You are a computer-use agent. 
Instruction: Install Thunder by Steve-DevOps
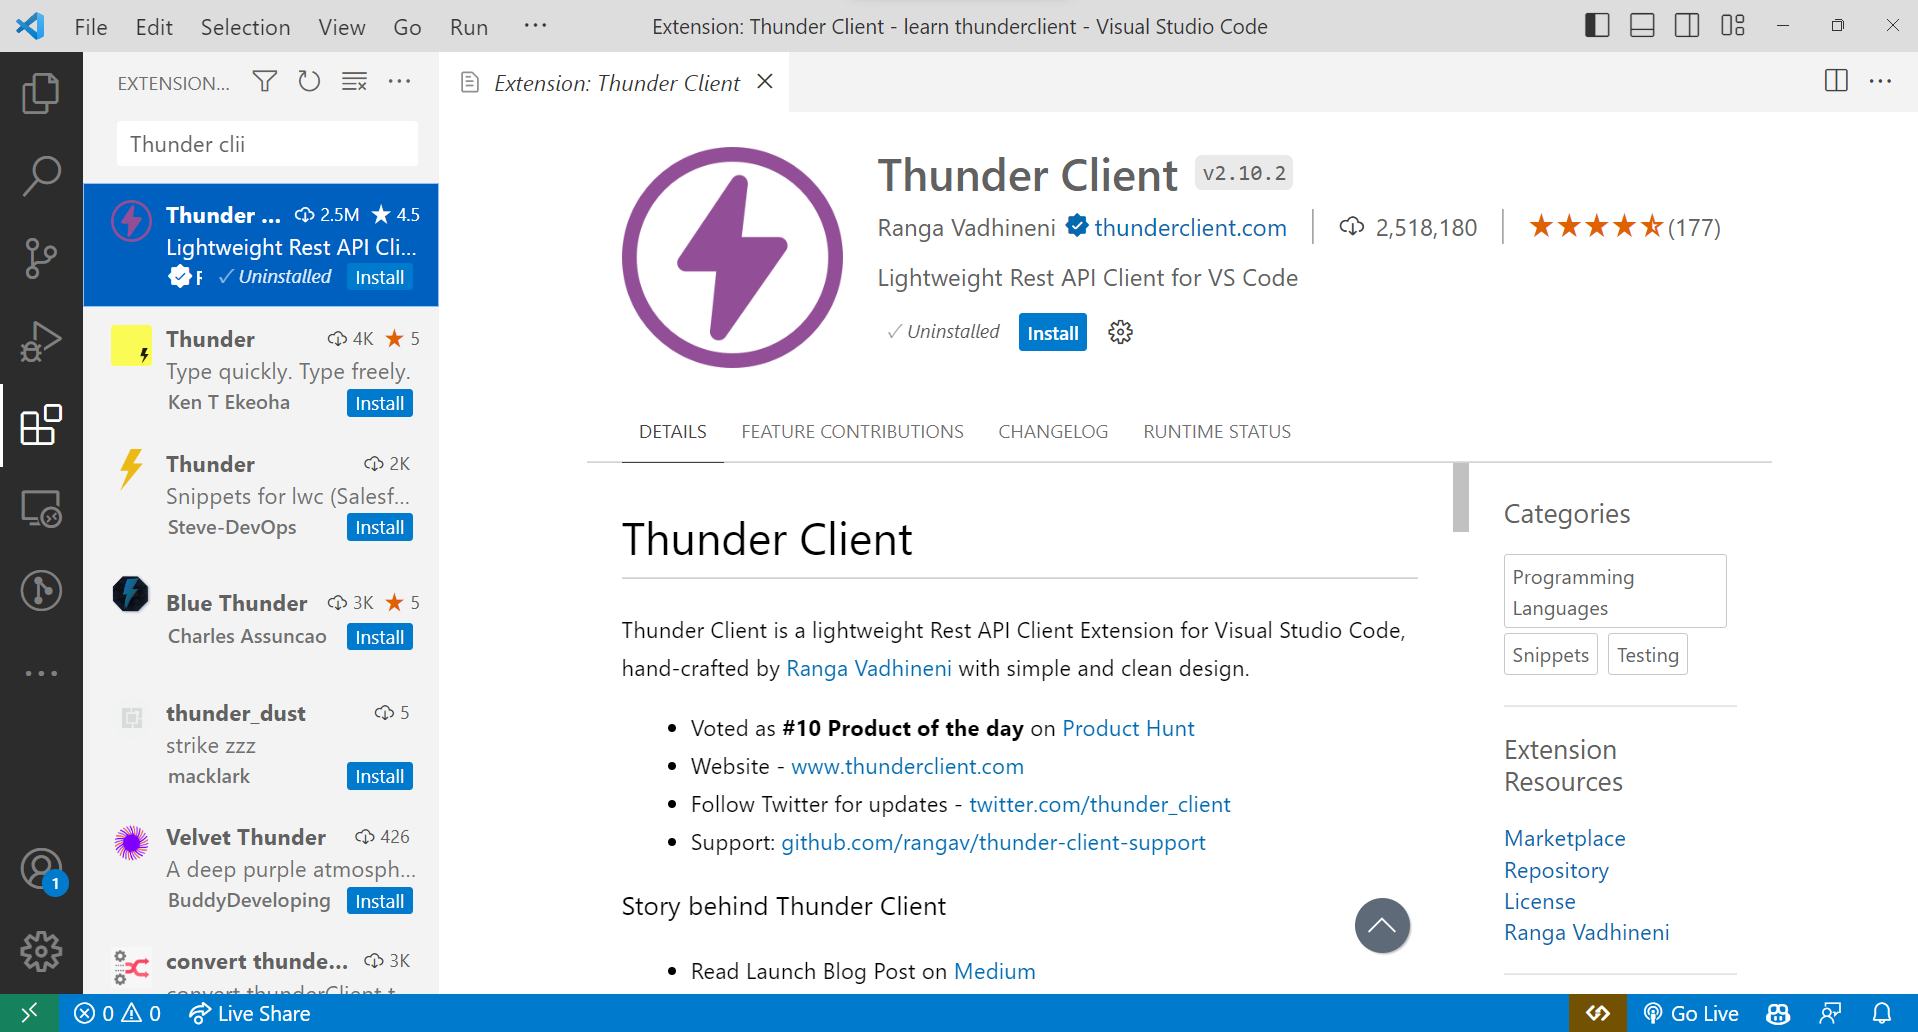pos(380,527)
